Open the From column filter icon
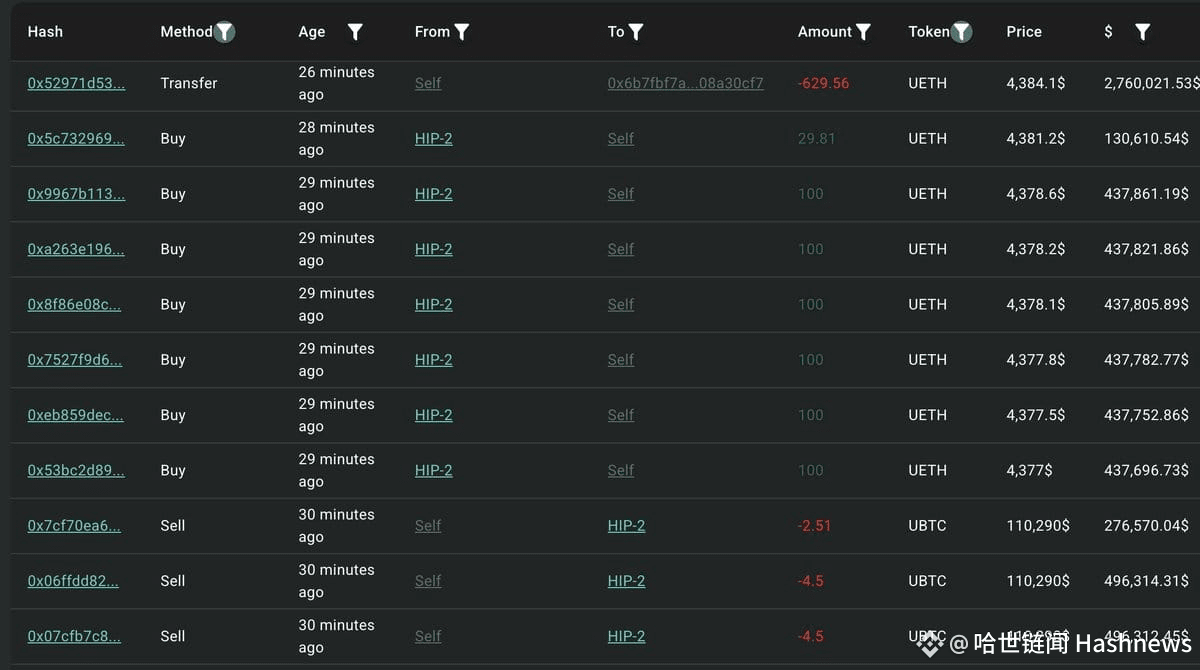The width and height of the screenshot is (1200, 670). pos(462,32)
